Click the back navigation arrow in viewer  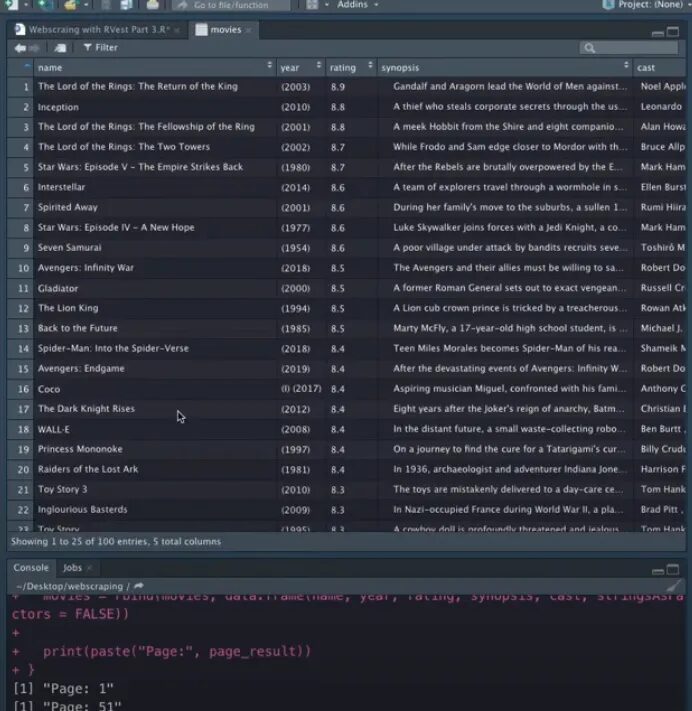click(x=19, y=47)
